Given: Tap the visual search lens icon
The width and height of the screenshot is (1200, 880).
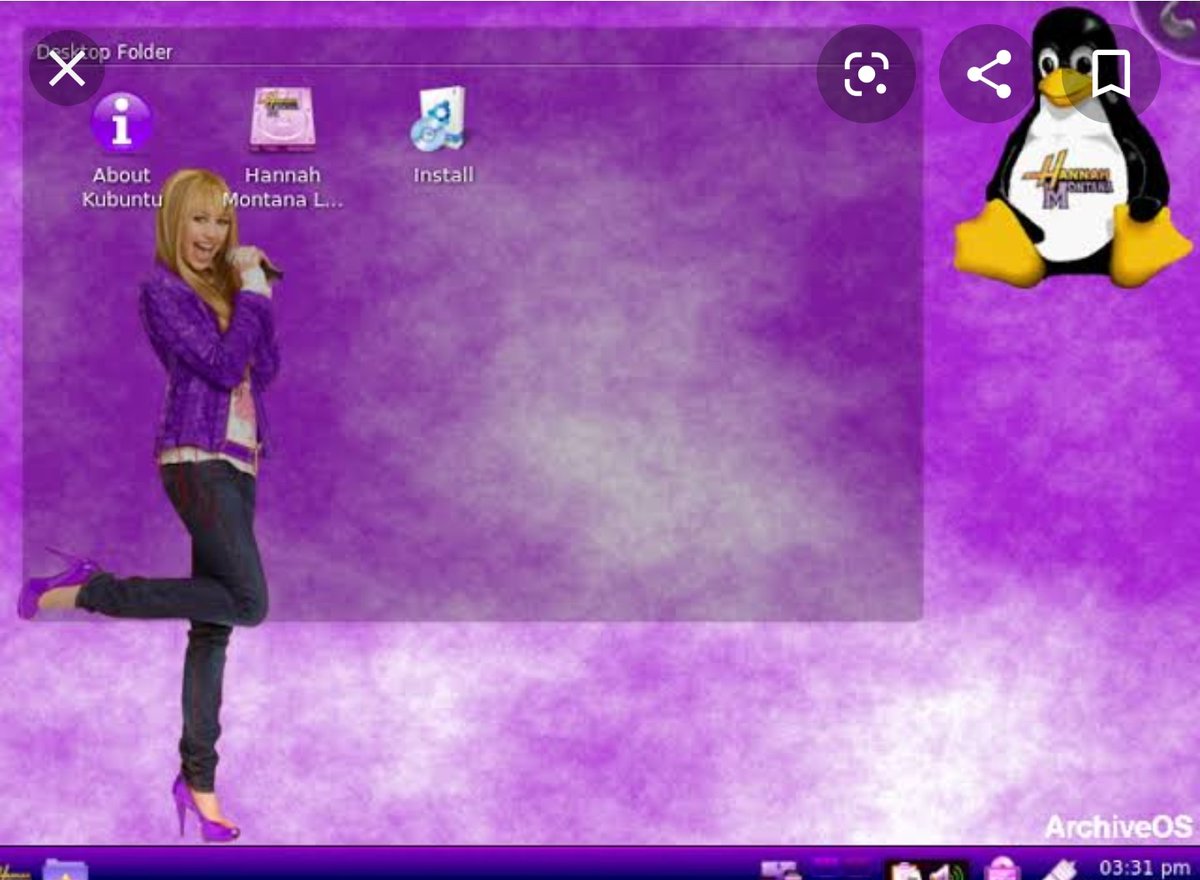Looking at the screenshot, I should (866, 74).
